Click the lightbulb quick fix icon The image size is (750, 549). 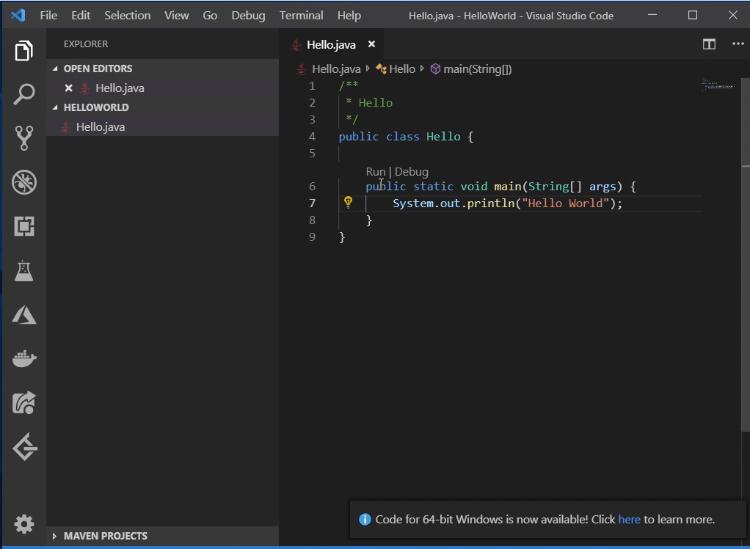coord(348,202)
